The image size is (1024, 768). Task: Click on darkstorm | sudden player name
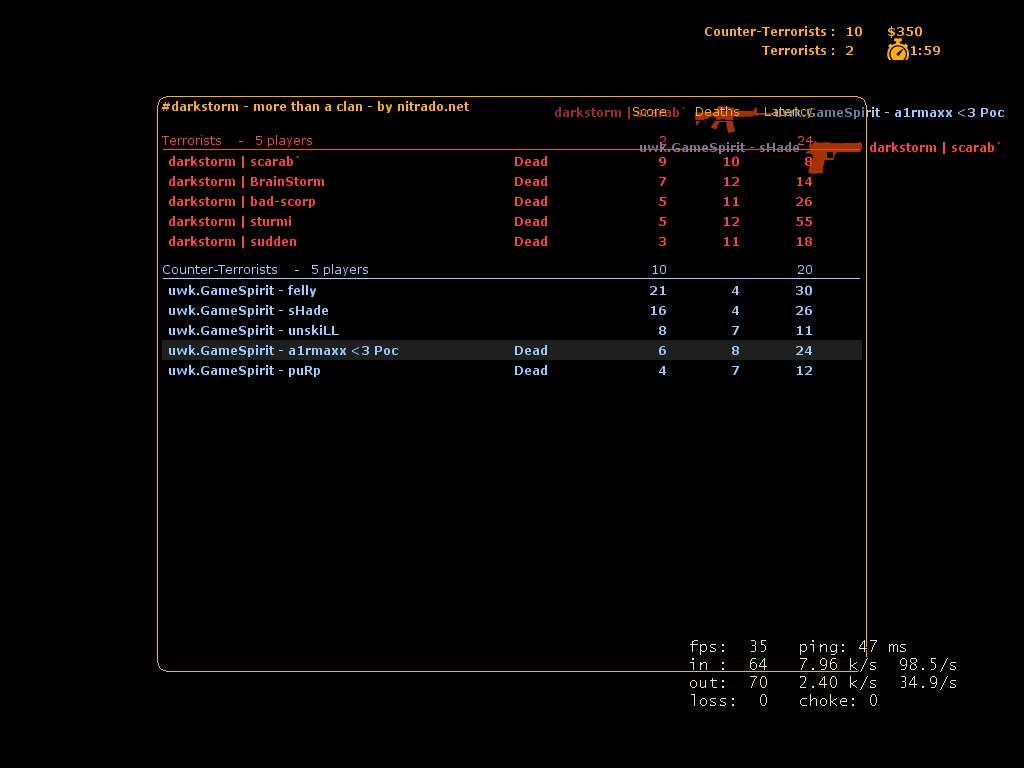point(232,241)
